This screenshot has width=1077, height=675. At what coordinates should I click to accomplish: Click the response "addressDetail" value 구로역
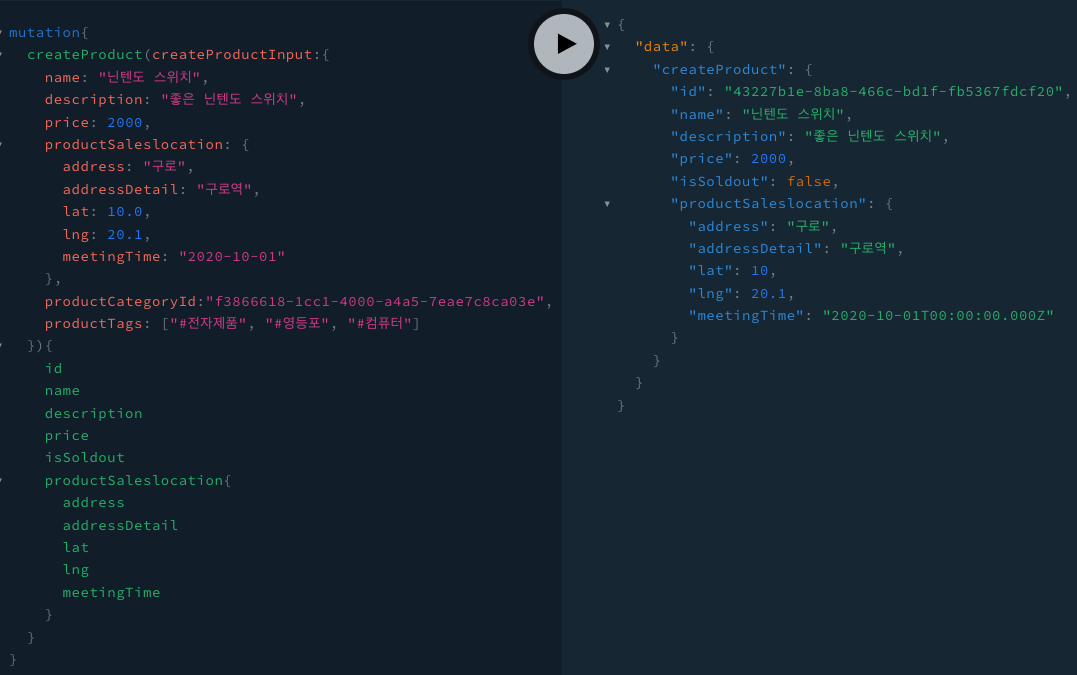pos(868,249)
